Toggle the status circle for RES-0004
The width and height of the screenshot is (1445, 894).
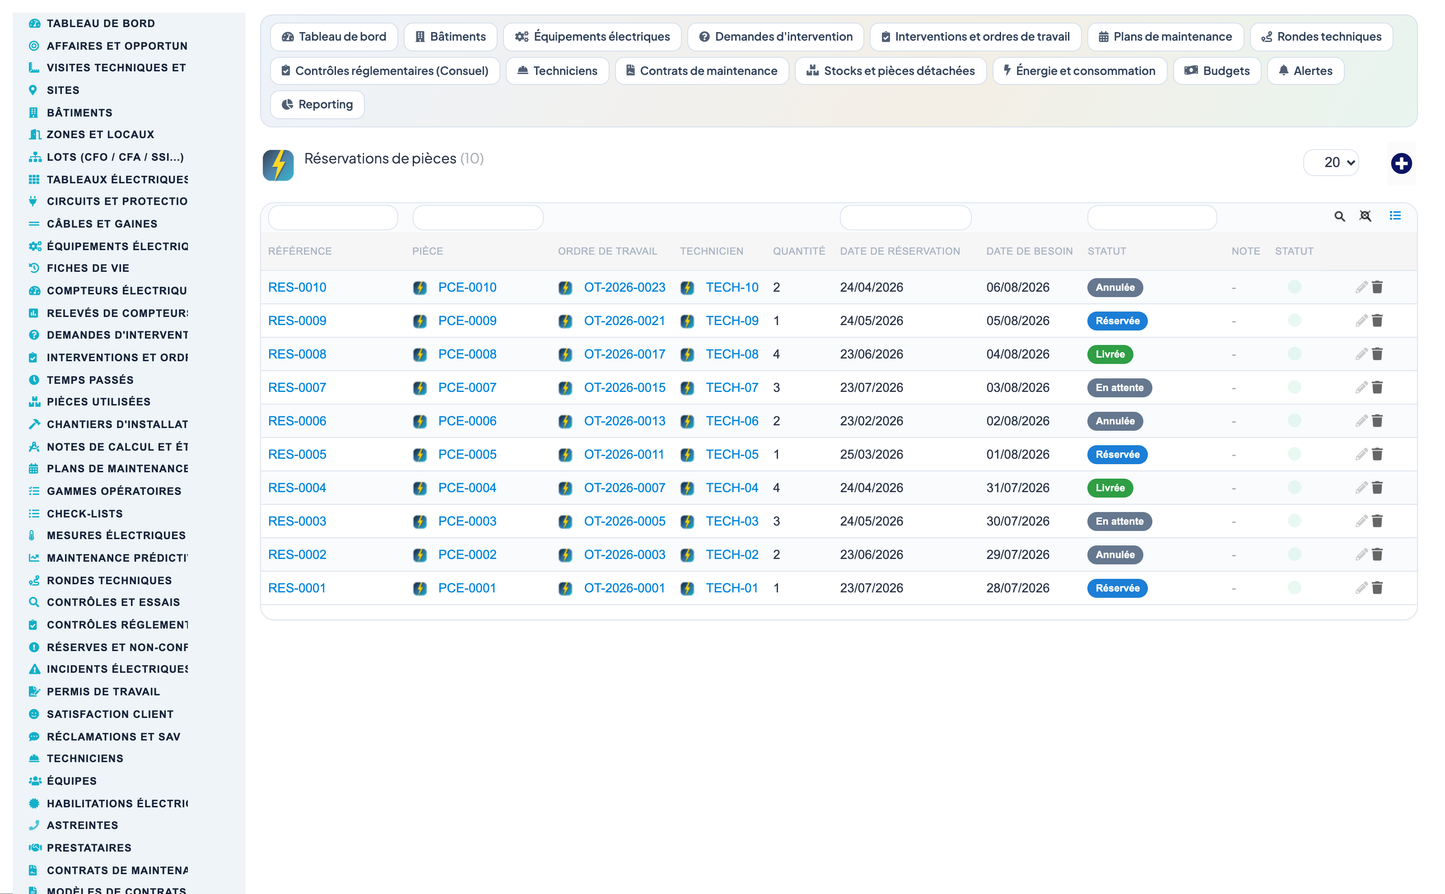click(1294, 488)
